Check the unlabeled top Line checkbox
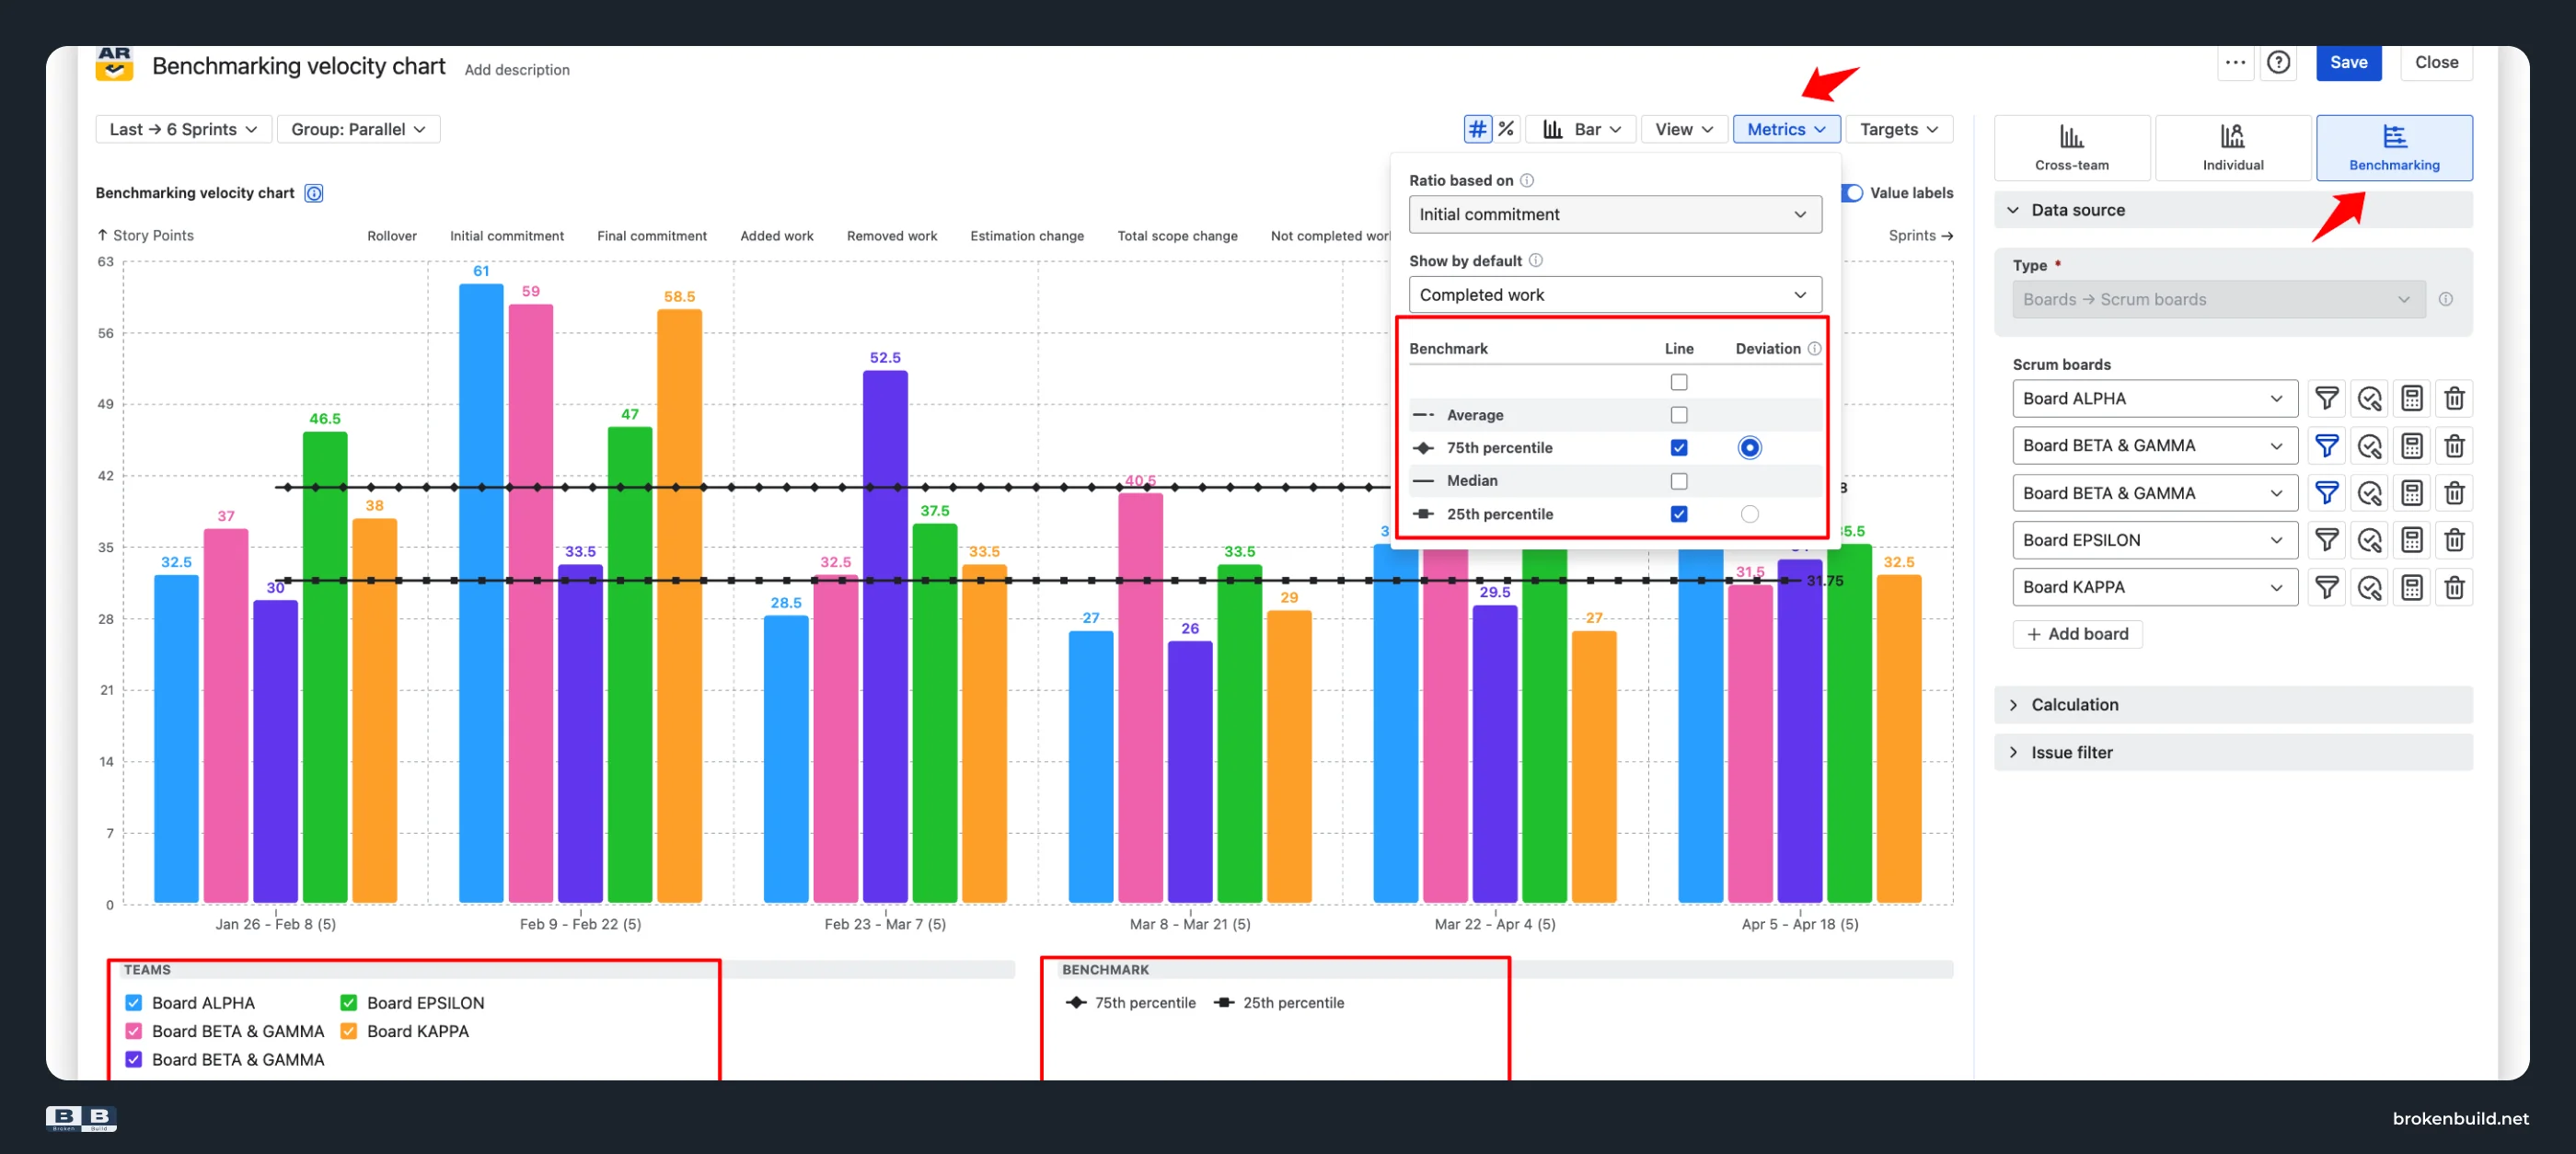The height and width of the screenshot is (1154, 2576). (1679, 382)
